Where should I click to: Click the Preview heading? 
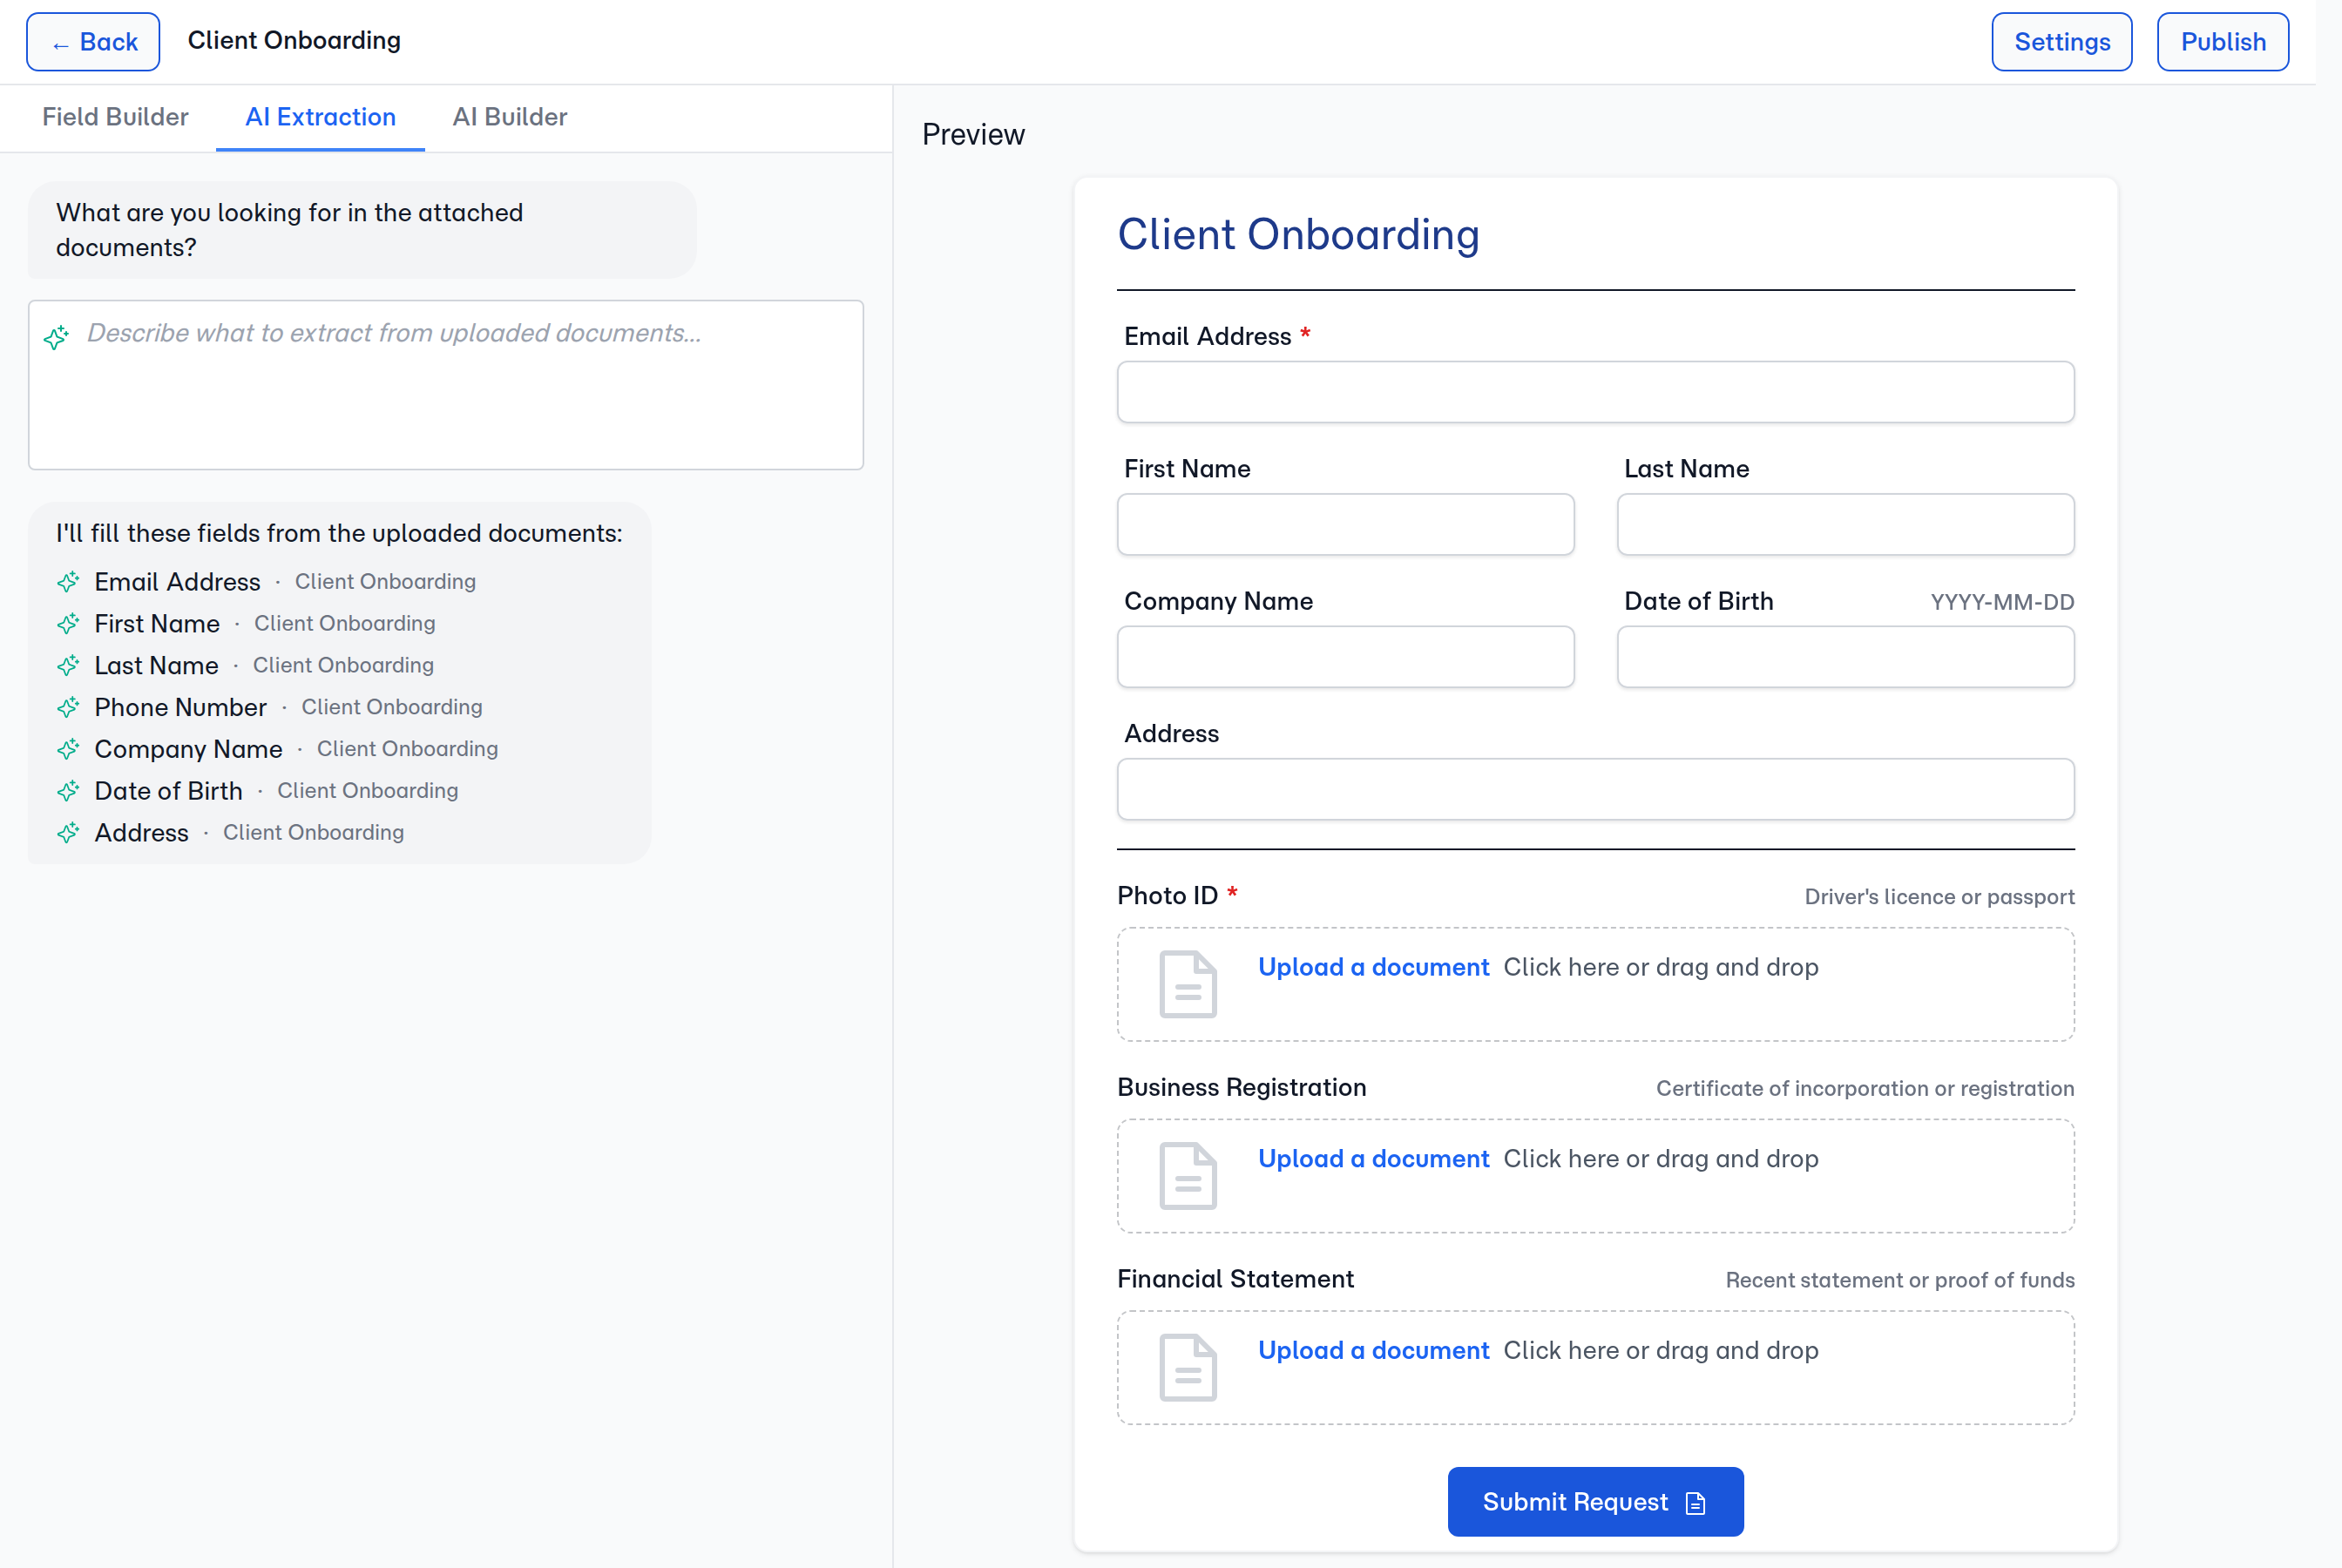pyautogui.click(x=973, y=135)
